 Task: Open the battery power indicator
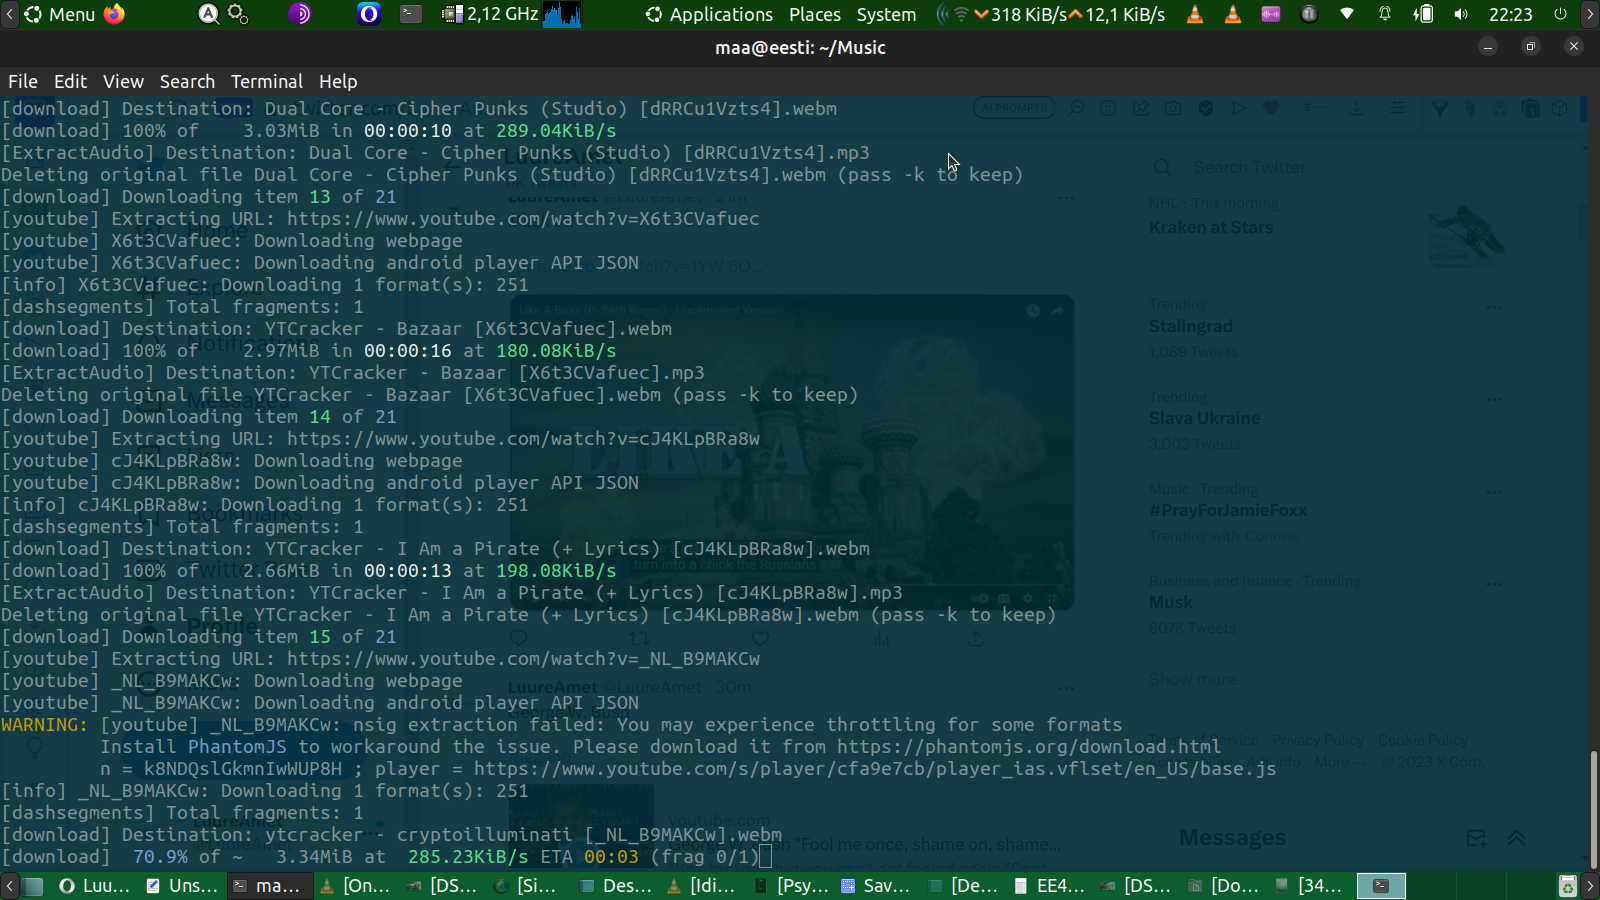1423,14
